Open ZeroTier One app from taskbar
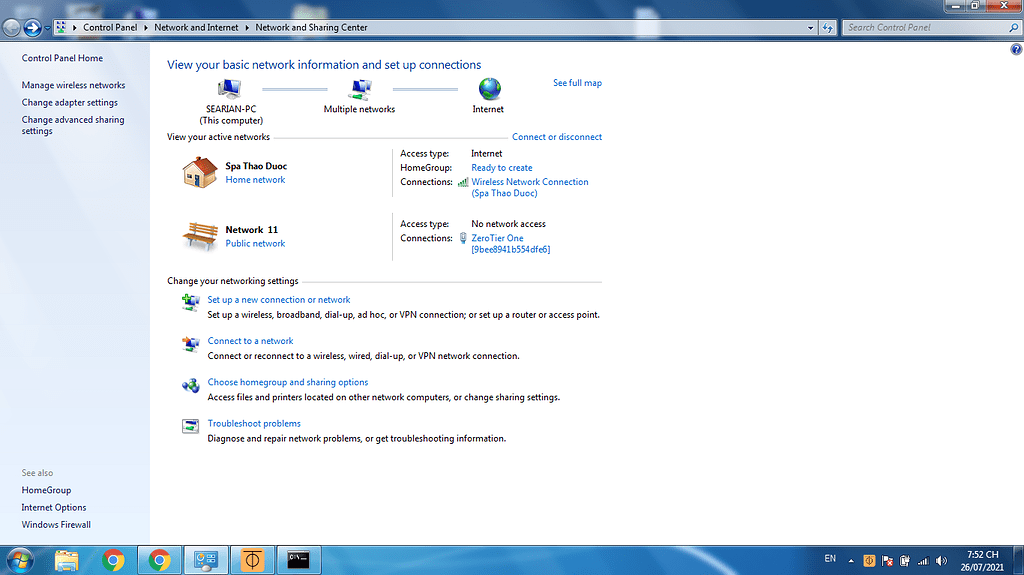This screenshot has height=575, width=1024. 252,560
